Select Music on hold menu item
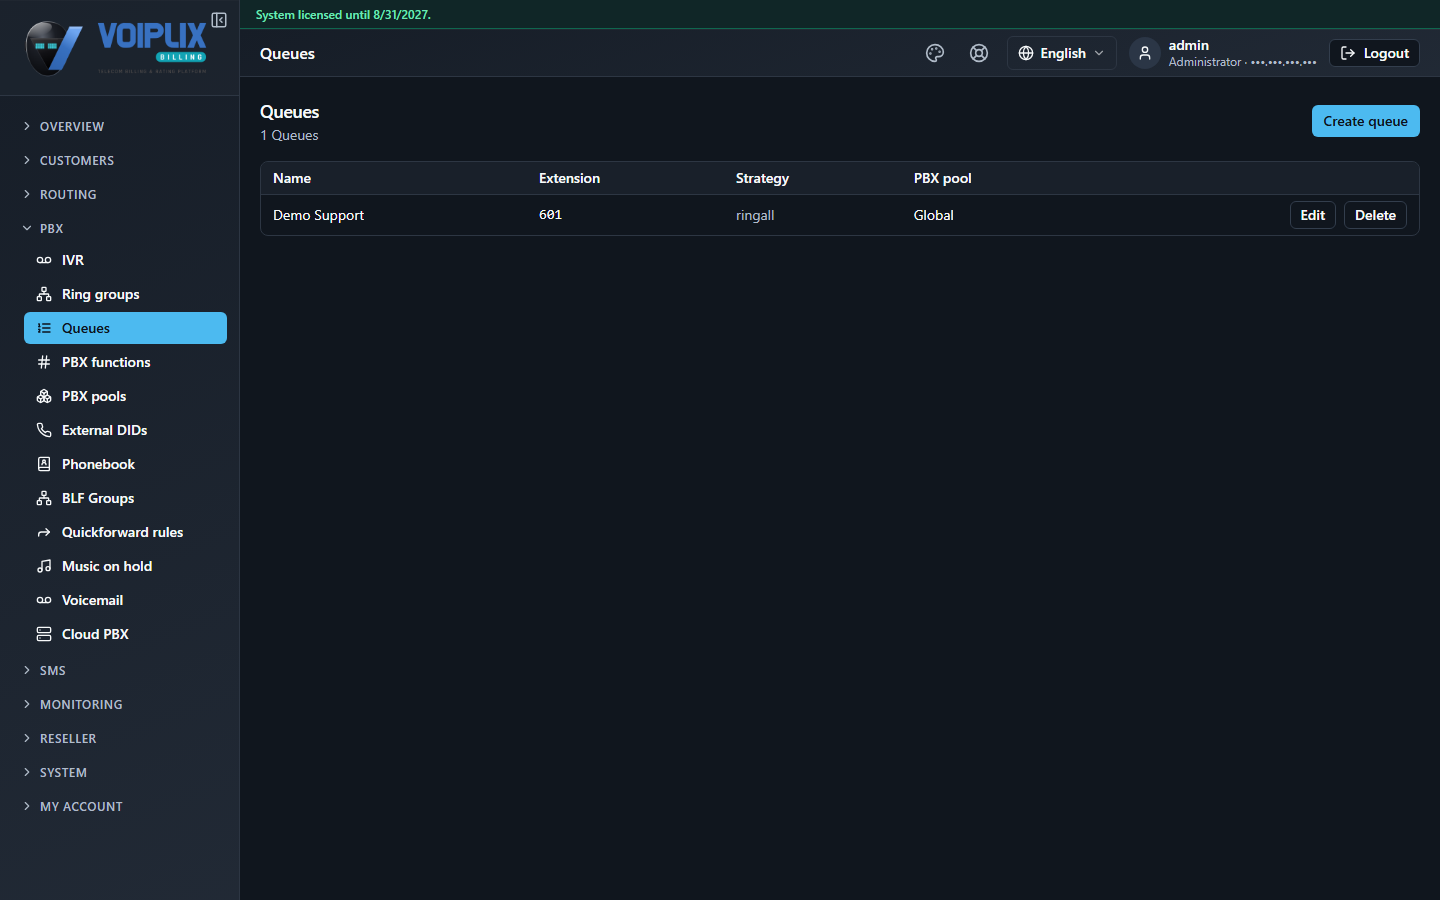This screenshot has width=1440, height=900. (125, 566)
